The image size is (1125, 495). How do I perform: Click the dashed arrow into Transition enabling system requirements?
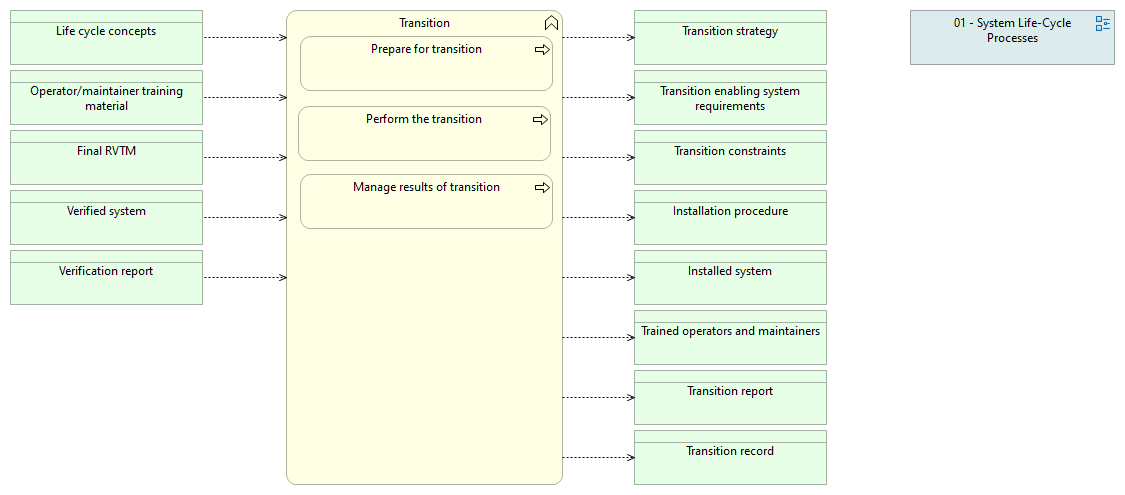pyautogui.click(x=598, y=98)
